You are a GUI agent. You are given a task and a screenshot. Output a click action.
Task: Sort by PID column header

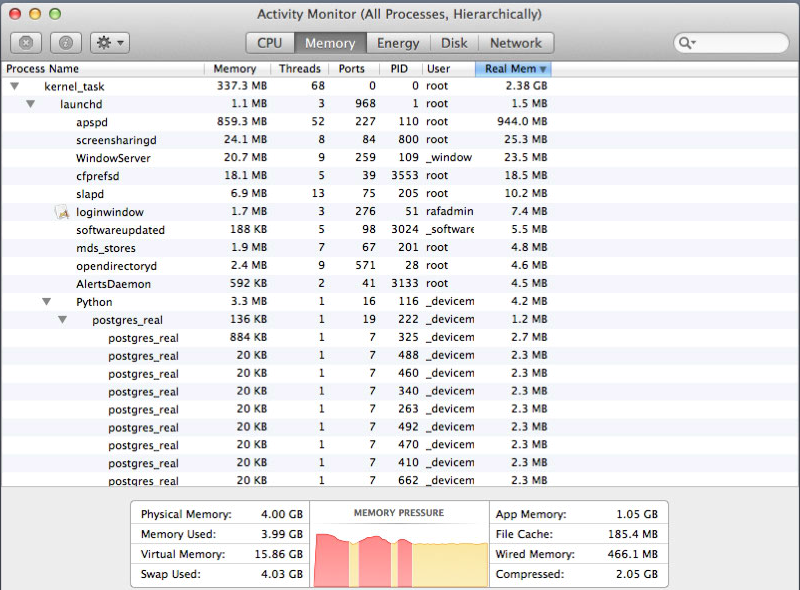pos(401,69)
